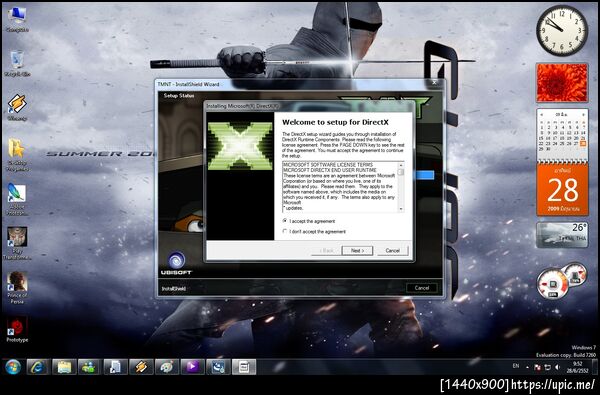Open Windows Live Messenger taskbar icon
The image size is (600, 395).
(90, 367)
